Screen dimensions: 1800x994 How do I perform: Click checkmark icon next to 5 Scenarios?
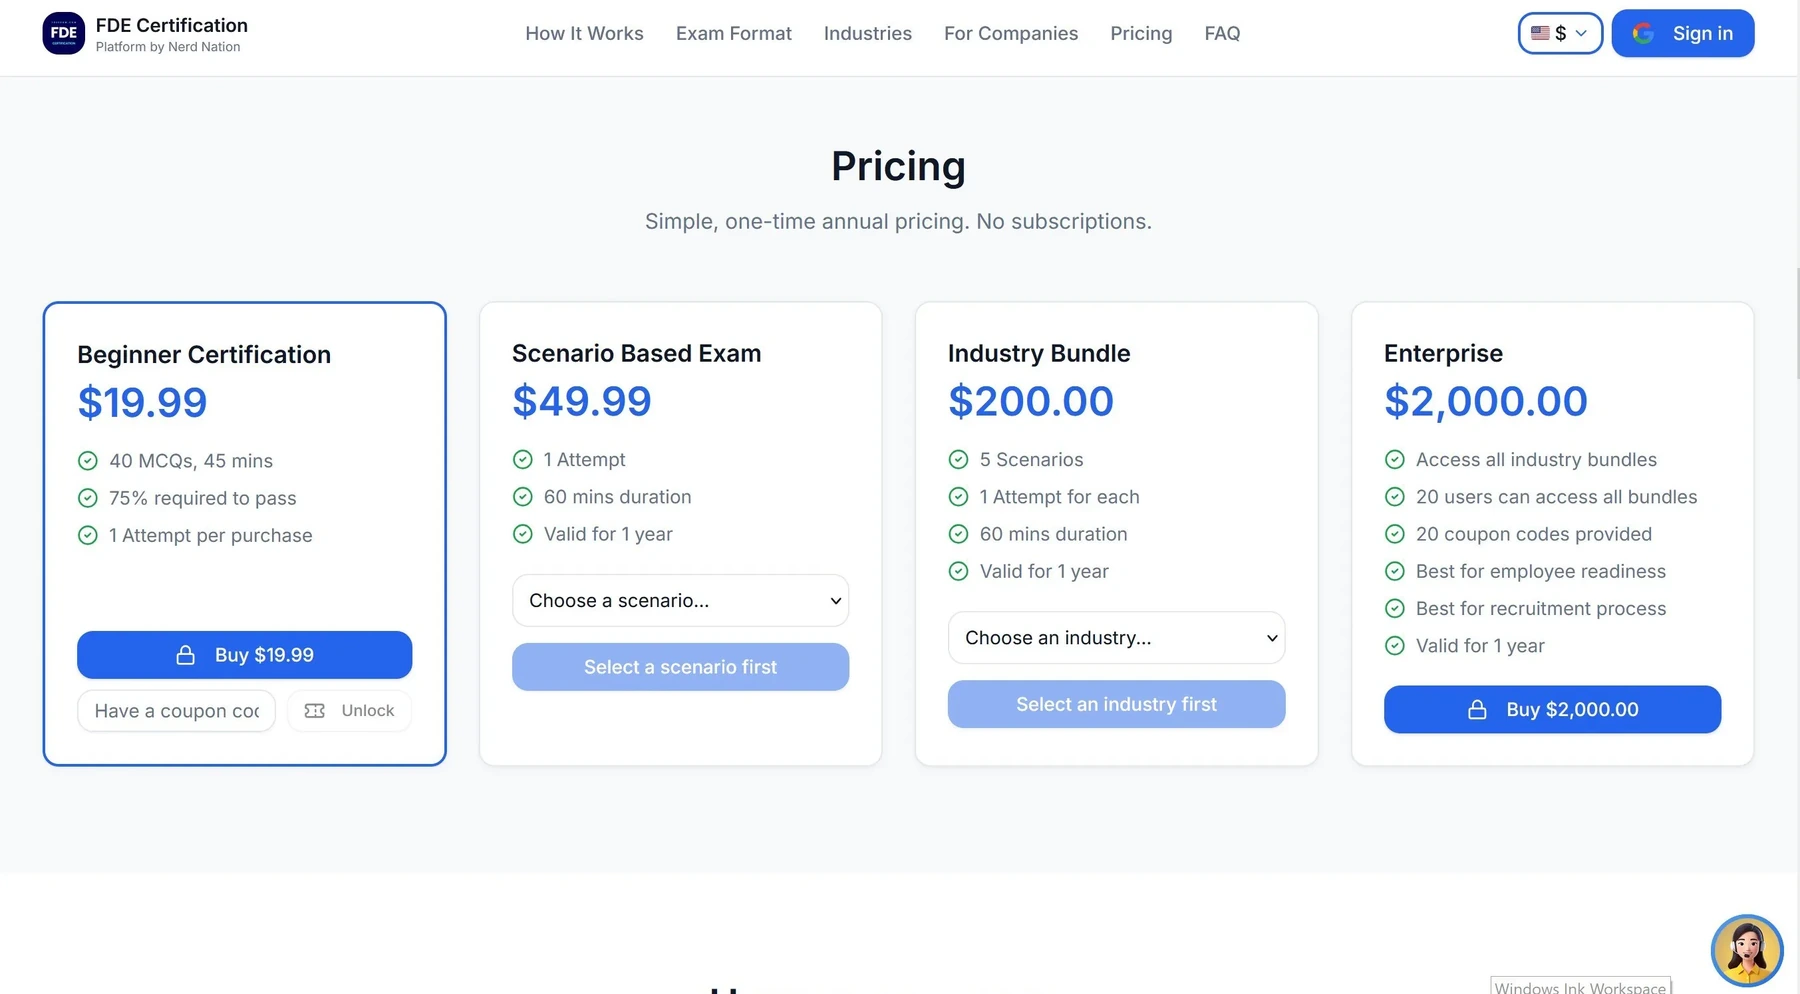958,459
